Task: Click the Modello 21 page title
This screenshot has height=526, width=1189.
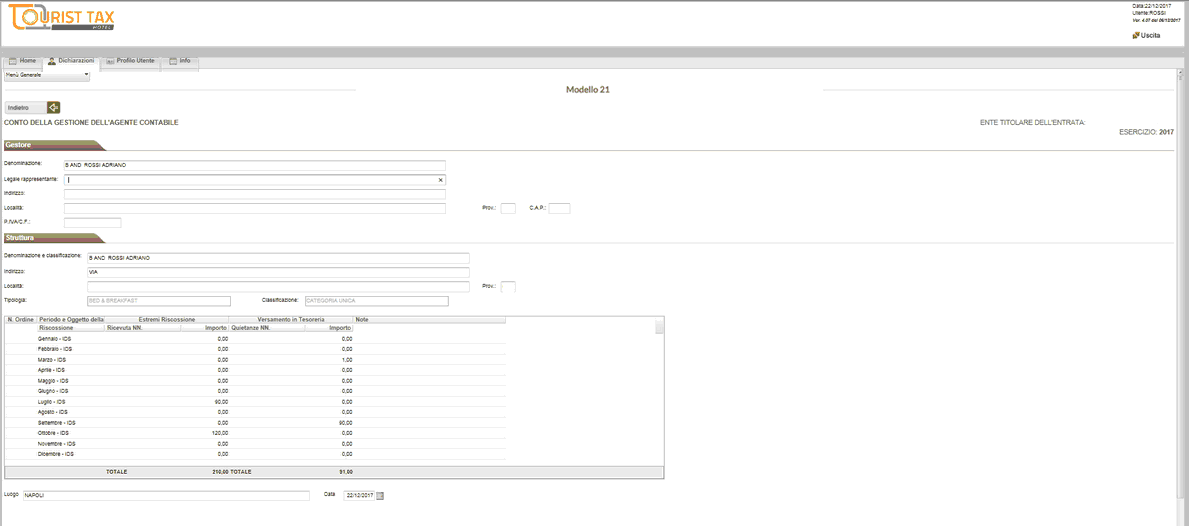Action: (x=588, y=89)
